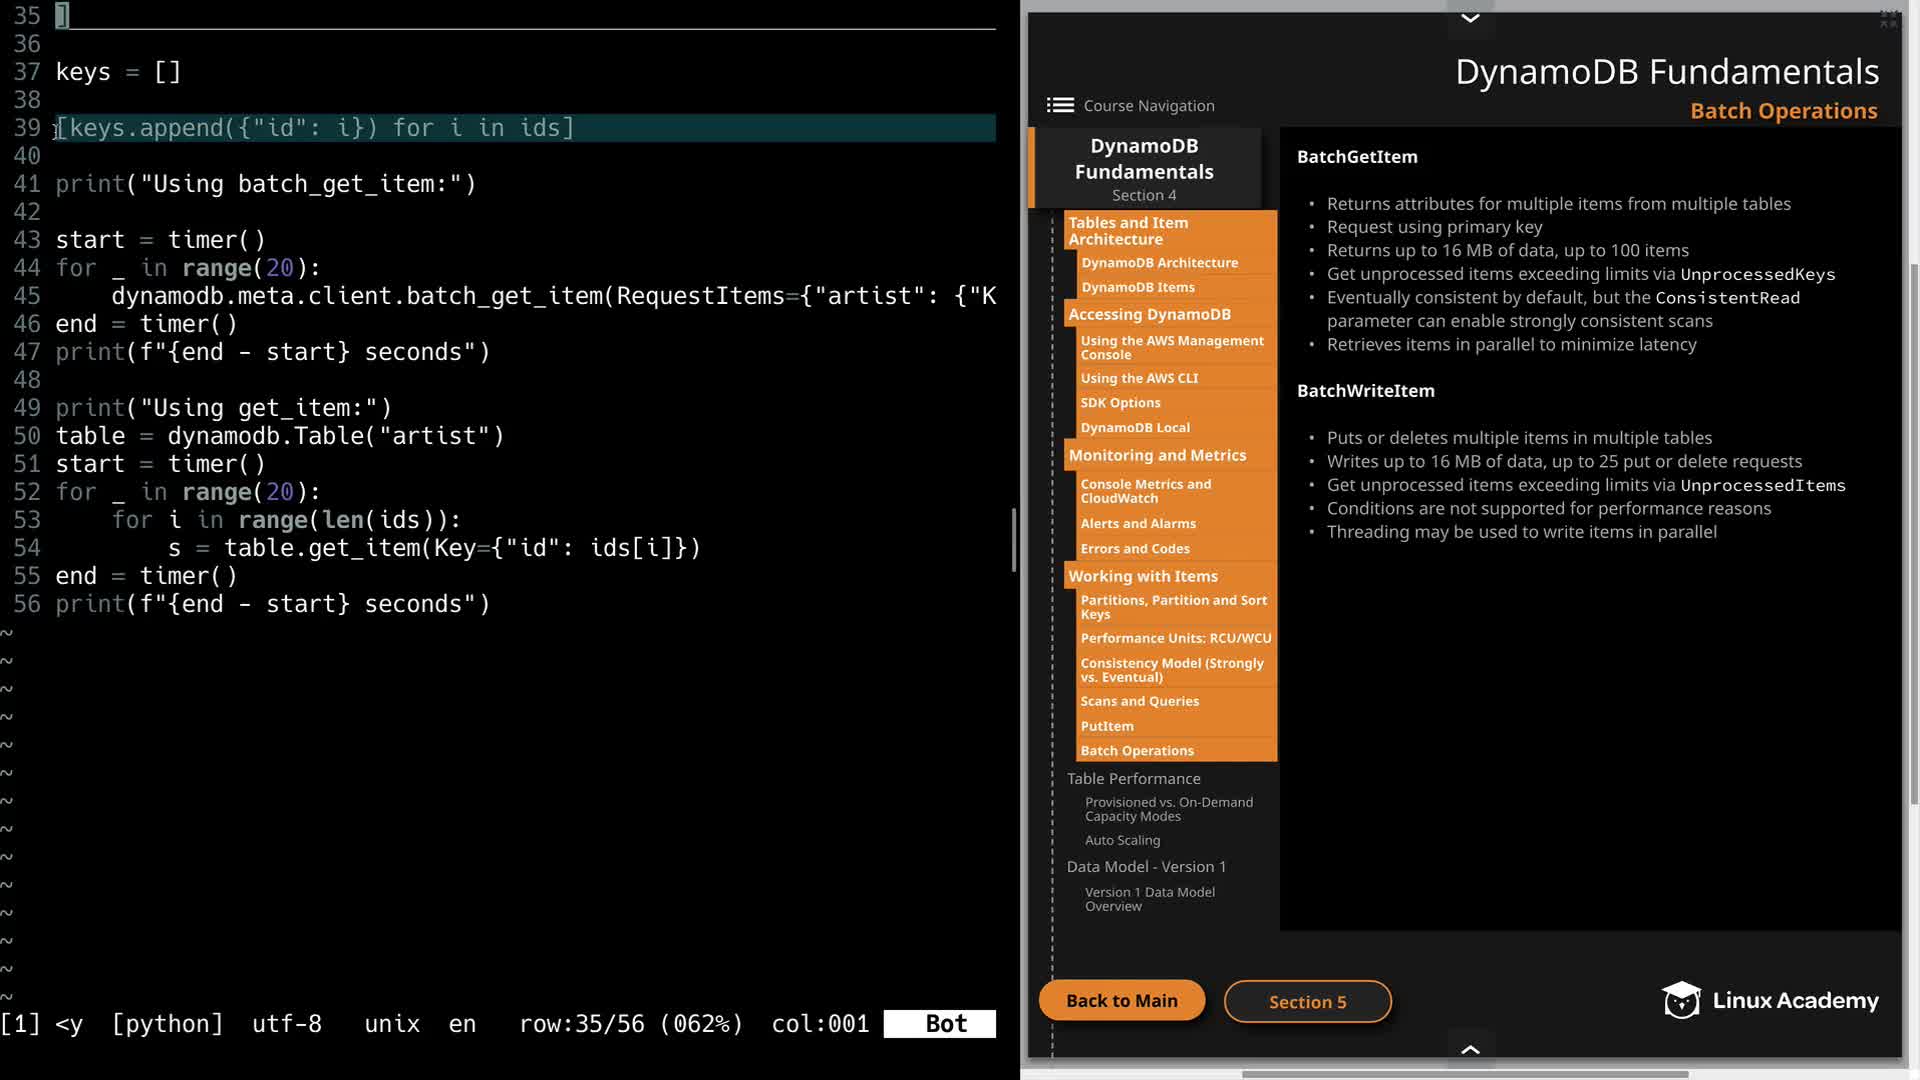Select the Auto Scaling lesson
The width and height of the screenshot is (1920, 1080).
click(1122, 840)
